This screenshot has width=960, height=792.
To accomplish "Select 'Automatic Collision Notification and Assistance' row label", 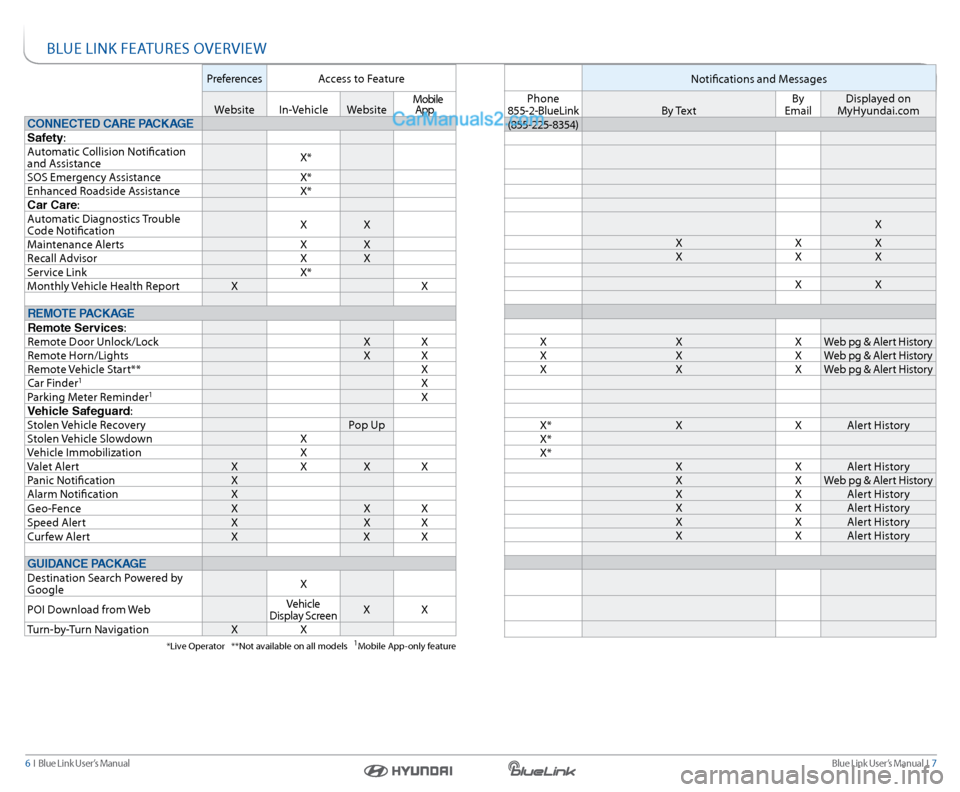I will 107,157.
